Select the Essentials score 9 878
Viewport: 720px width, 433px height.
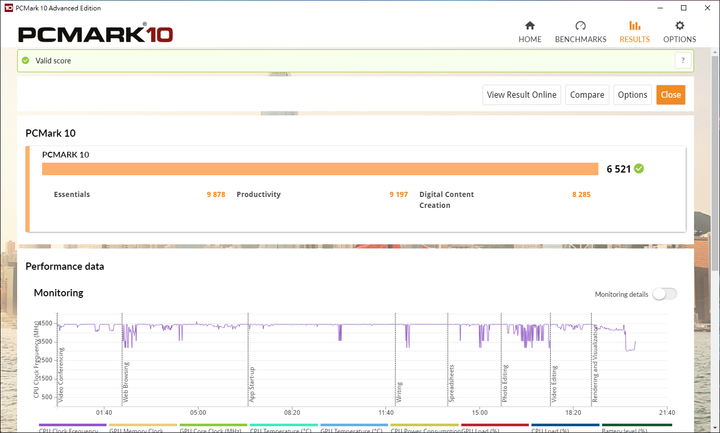[216, 194]
